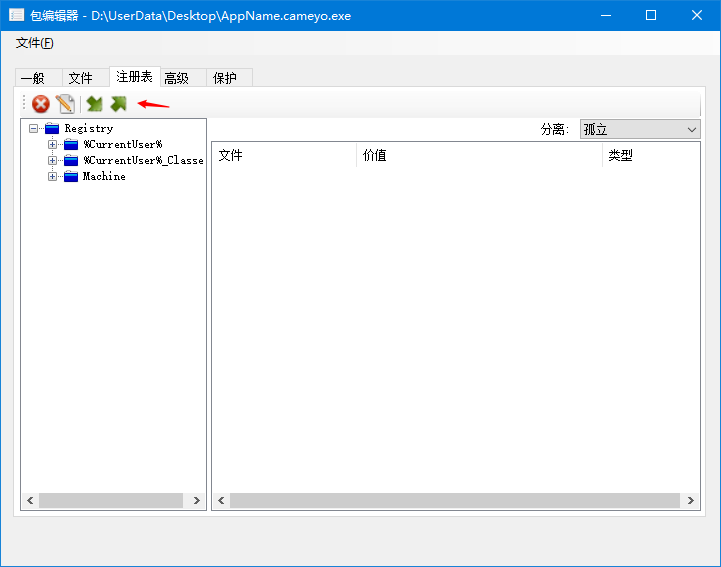The image size is (721, 567).
Task: Select the 注册表 tab
Action: (x=135, y=76)
